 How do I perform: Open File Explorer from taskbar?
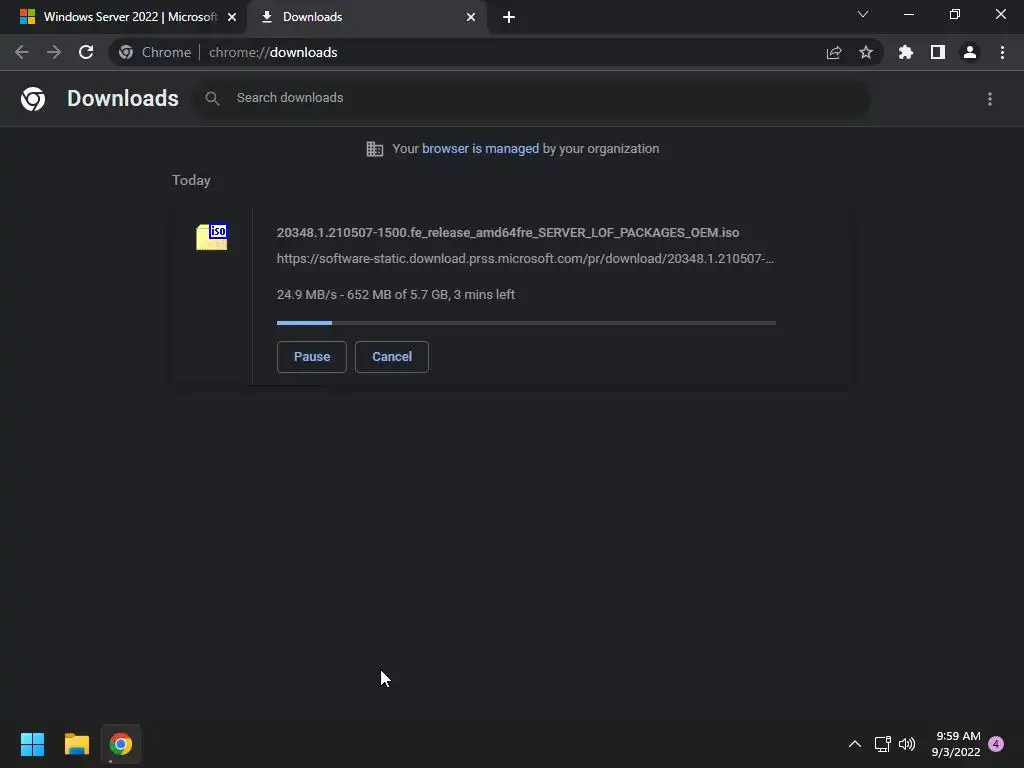[76, 744]
